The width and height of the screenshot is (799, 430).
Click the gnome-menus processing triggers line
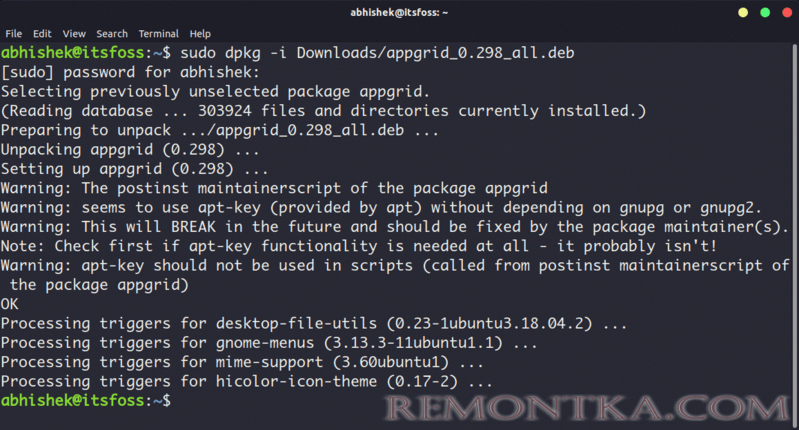coord(269,343)
